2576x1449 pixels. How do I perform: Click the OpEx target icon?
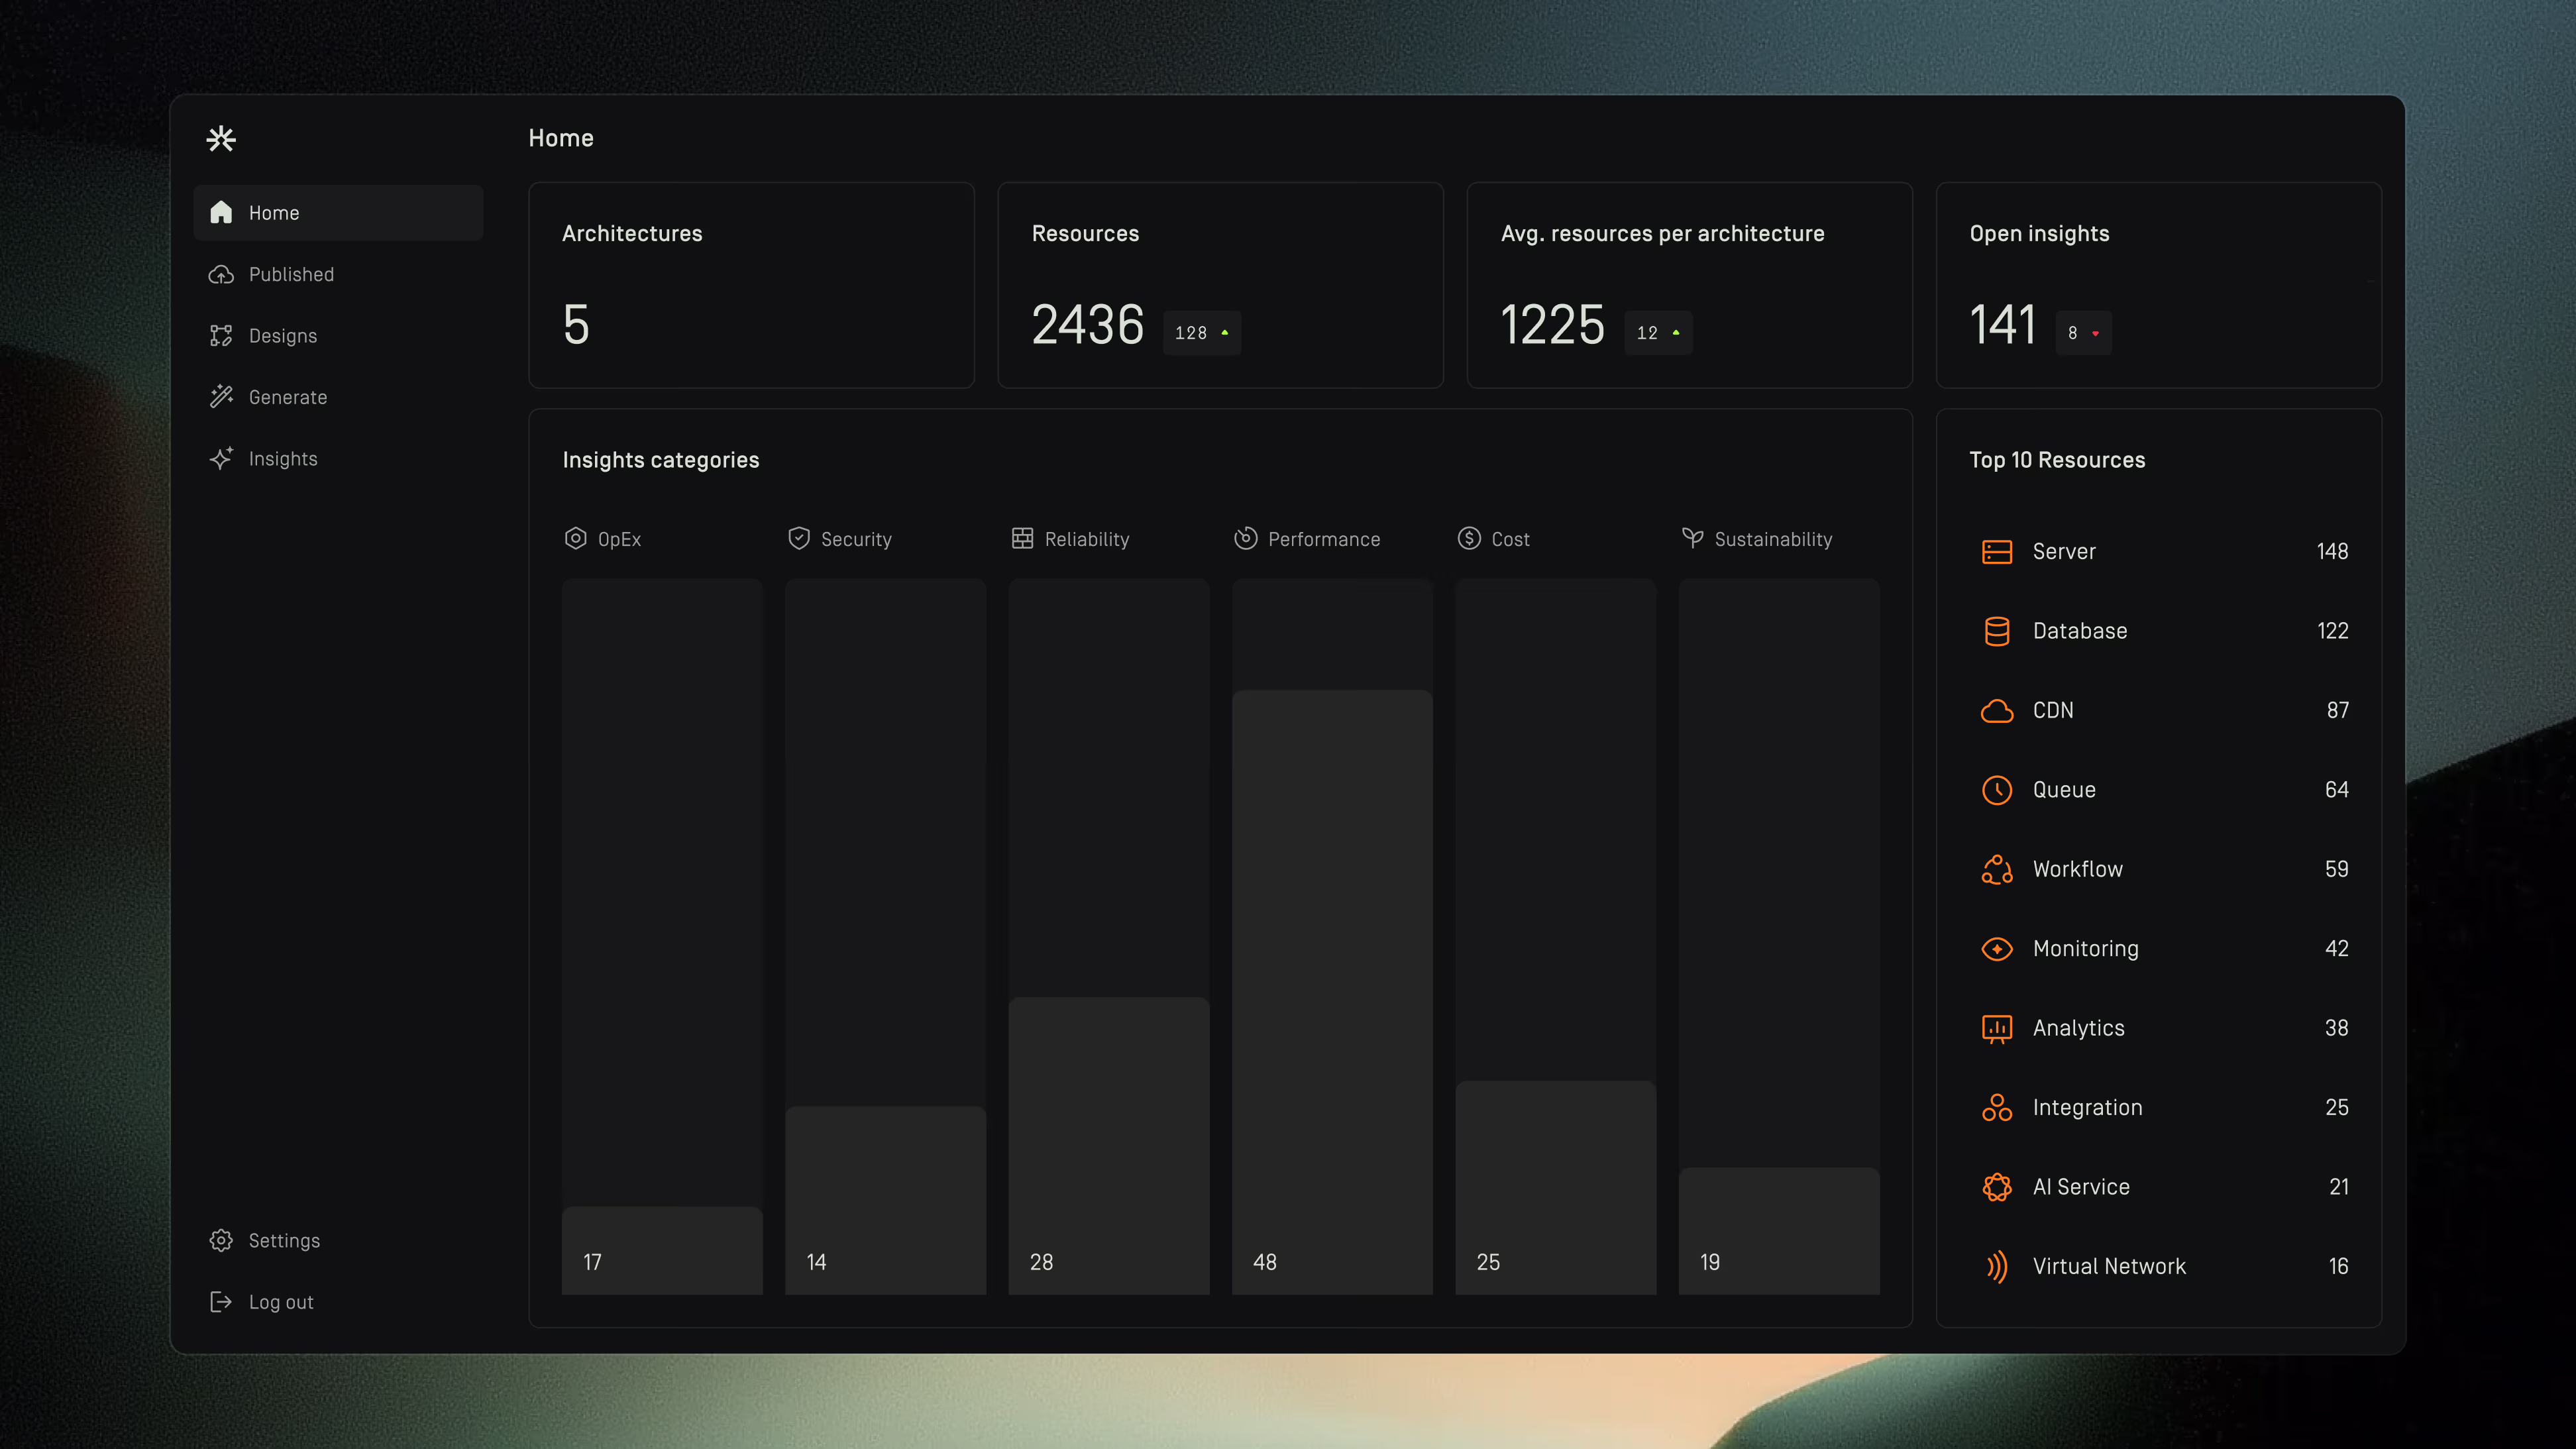coord(575,538)
